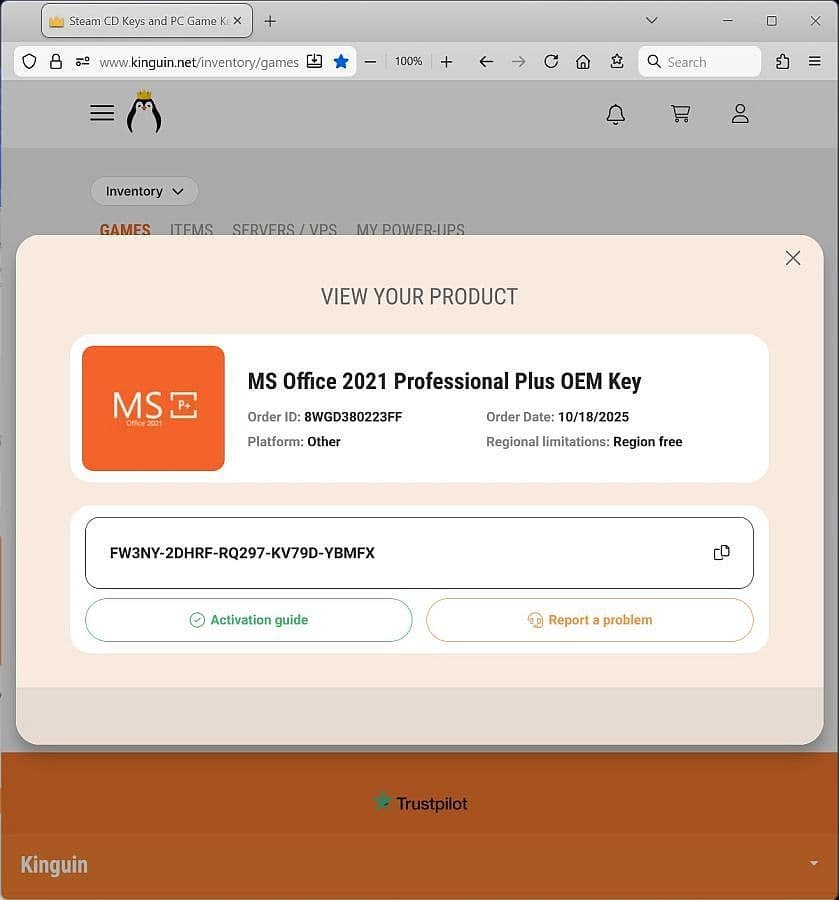This screenshot has height=900, width=839.
Task: Expand the Inventory dropdown
Action: click(x=145, y=191)
